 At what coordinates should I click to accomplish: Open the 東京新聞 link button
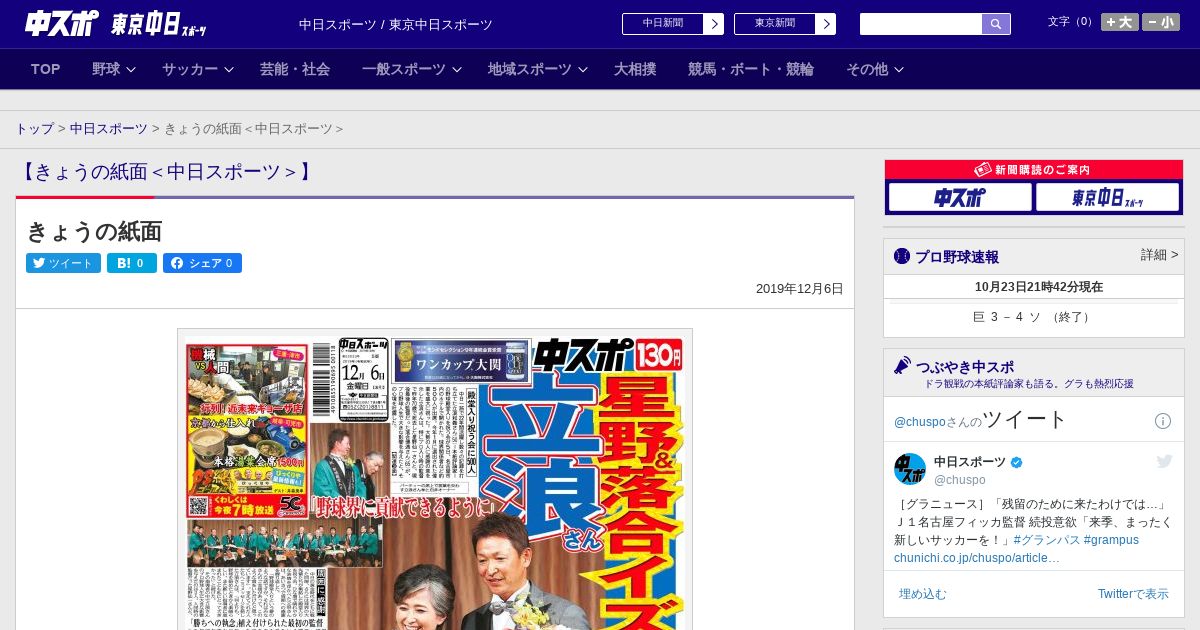pyautogui.click(x=785, y=24)
